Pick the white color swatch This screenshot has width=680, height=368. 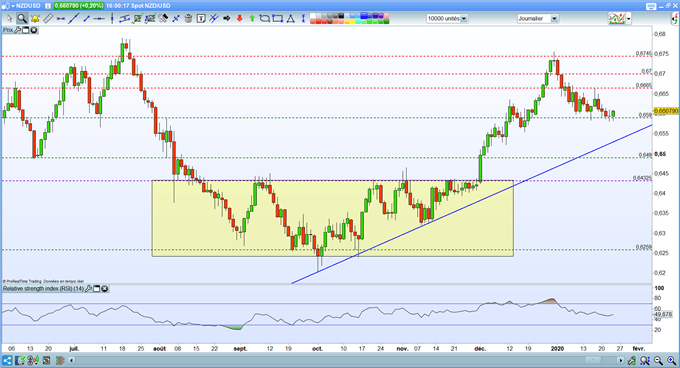[313, 16]
